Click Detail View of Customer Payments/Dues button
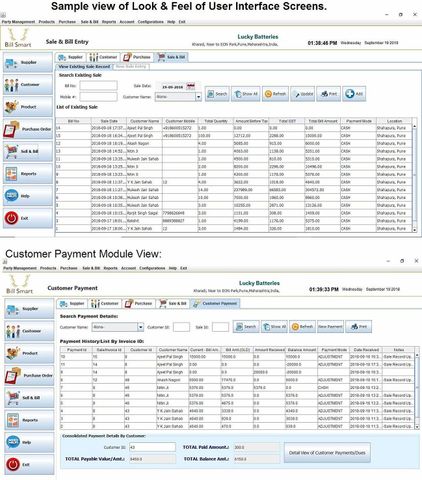Viewport: 422px width, 480px height. click(327, 453)
